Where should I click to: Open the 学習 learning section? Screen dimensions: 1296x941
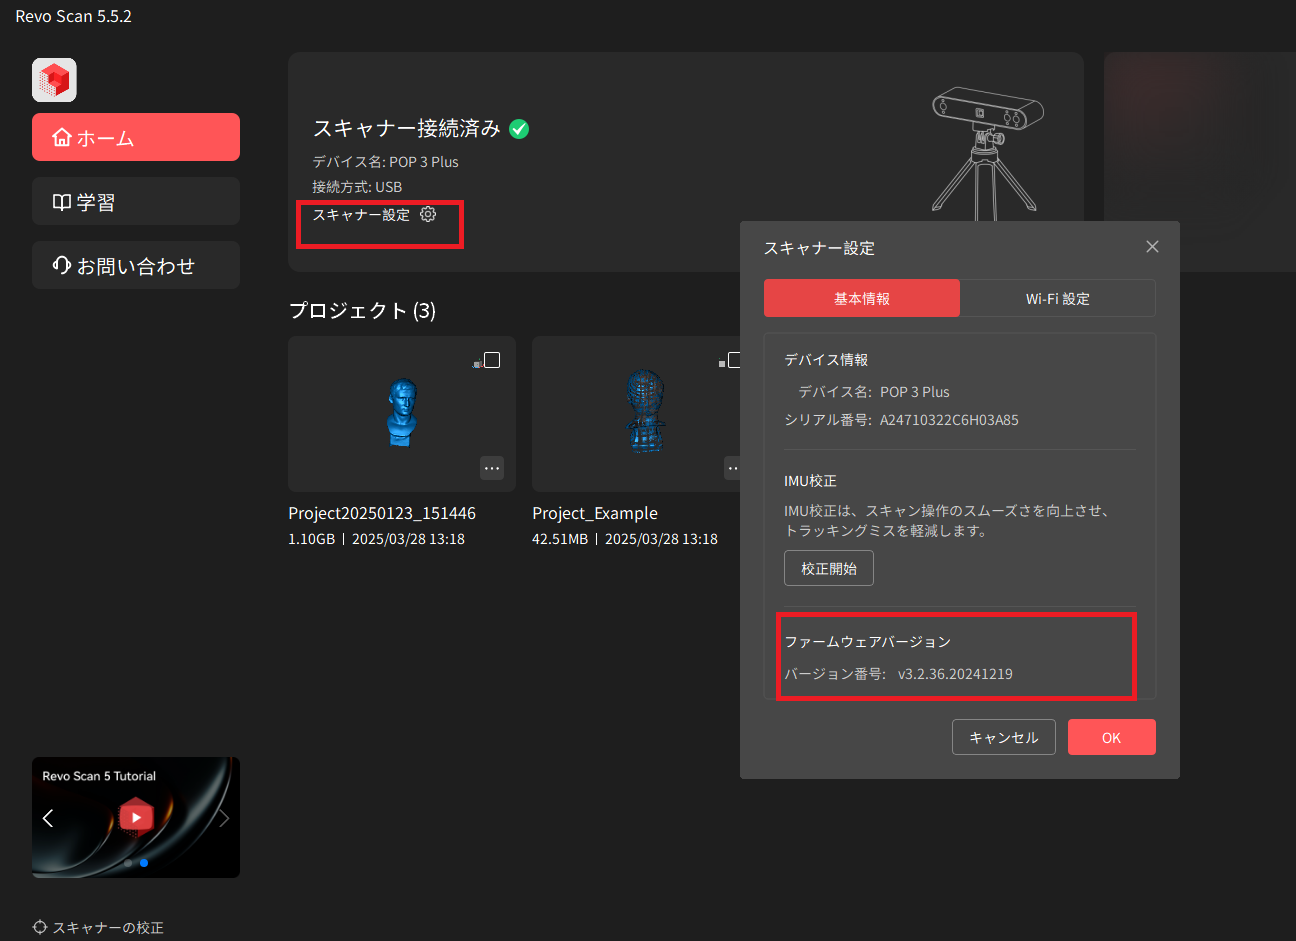[x=136, y=201]
